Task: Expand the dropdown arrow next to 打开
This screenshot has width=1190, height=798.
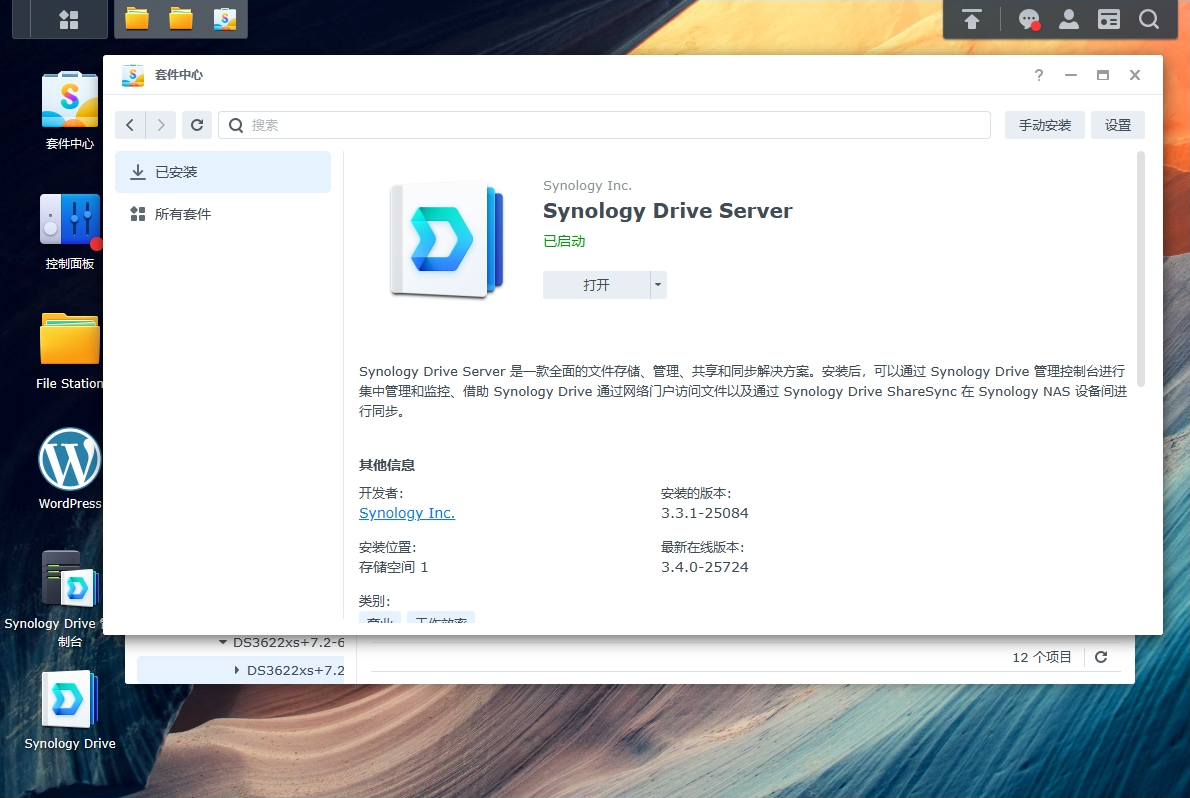Action: (x=658, y=285)
